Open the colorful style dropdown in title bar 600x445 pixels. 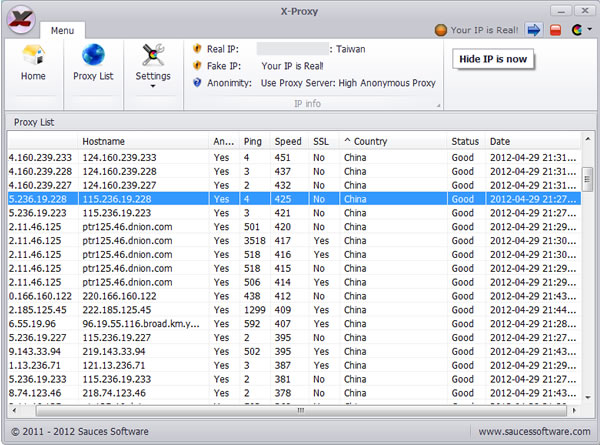pyautogui.click(x=578, y=30)
